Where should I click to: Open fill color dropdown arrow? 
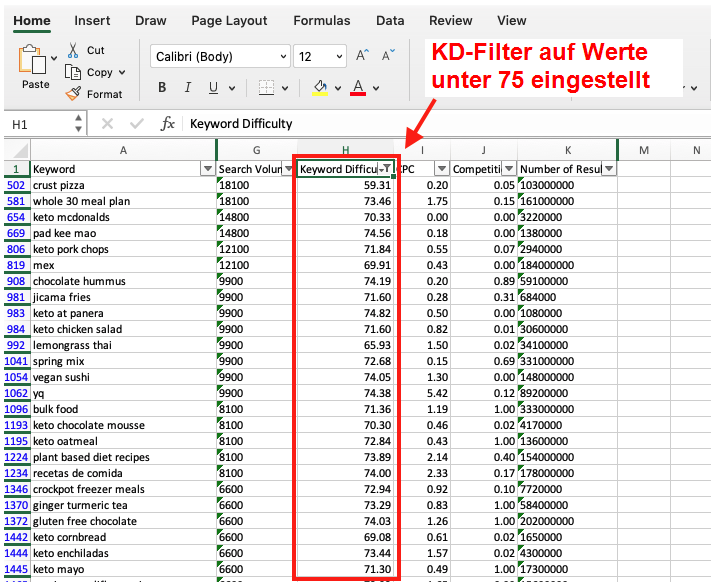tap(338, 88)
